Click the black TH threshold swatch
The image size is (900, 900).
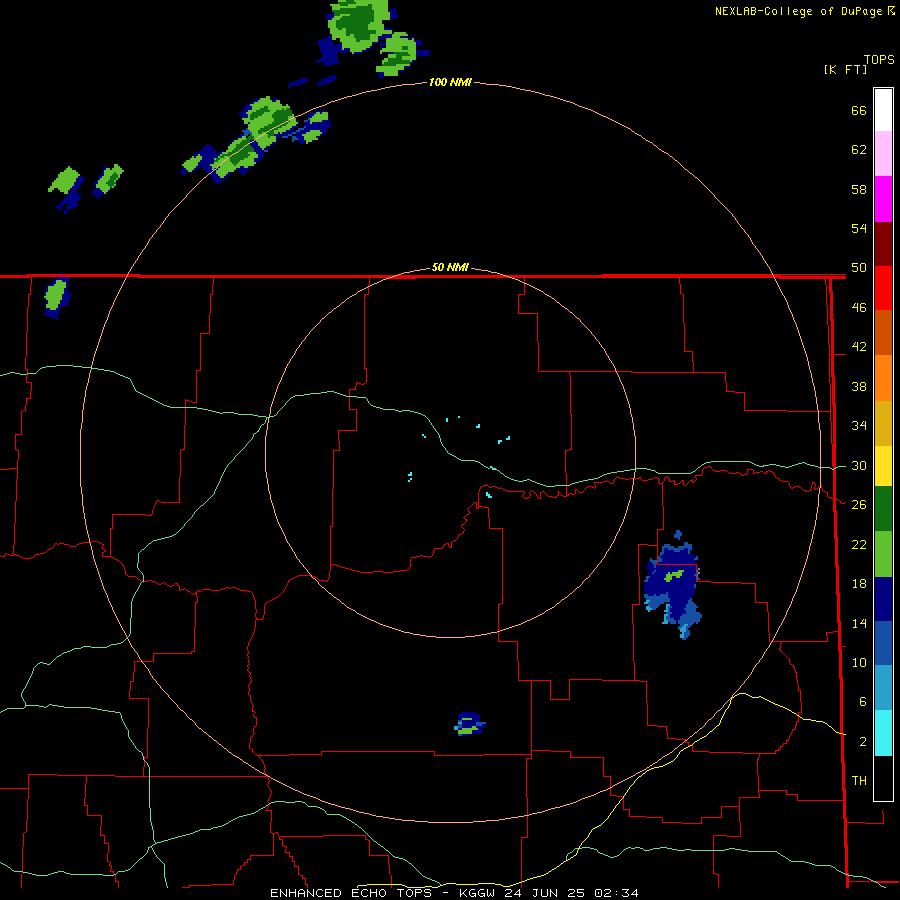point(883,778)
